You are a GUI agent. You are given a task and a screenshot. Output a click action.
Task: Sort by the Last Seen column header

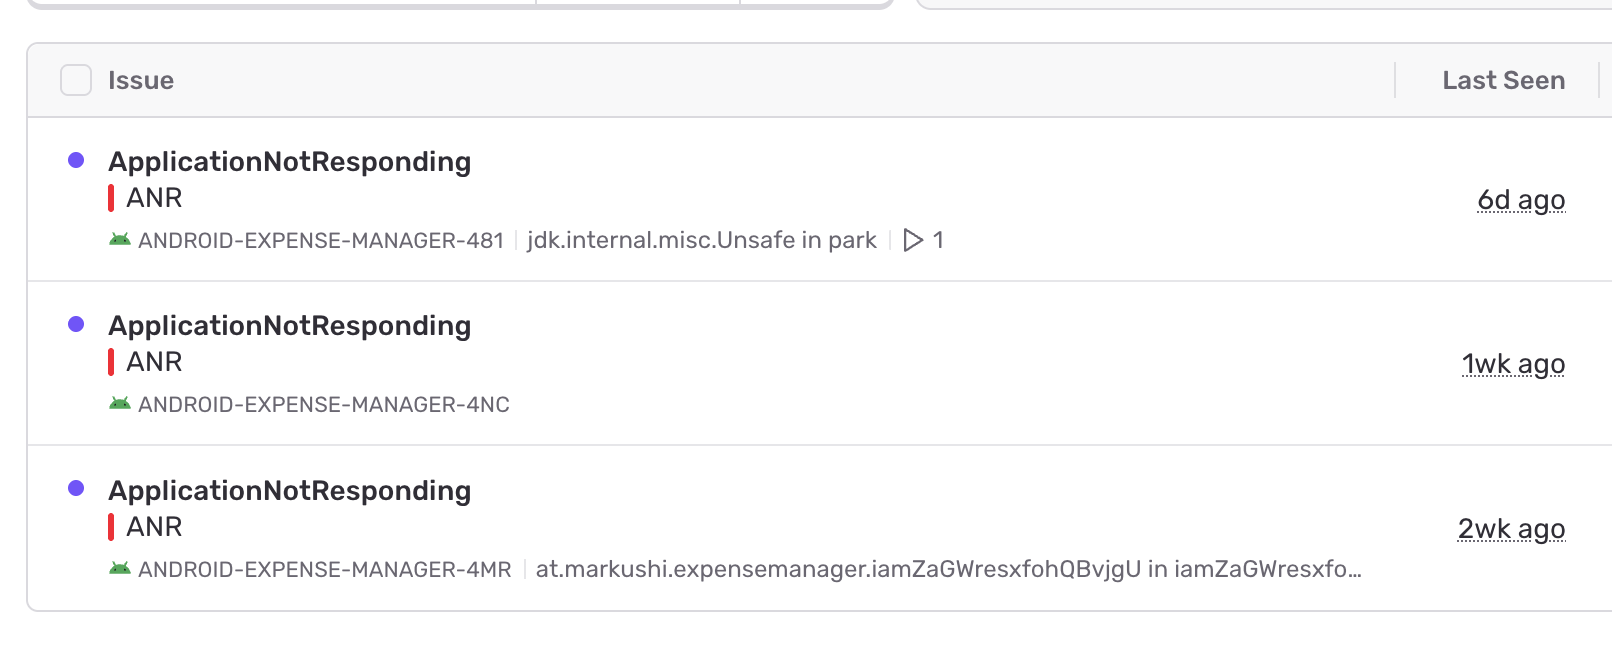pyautogui.click(x=1503, y=80)
